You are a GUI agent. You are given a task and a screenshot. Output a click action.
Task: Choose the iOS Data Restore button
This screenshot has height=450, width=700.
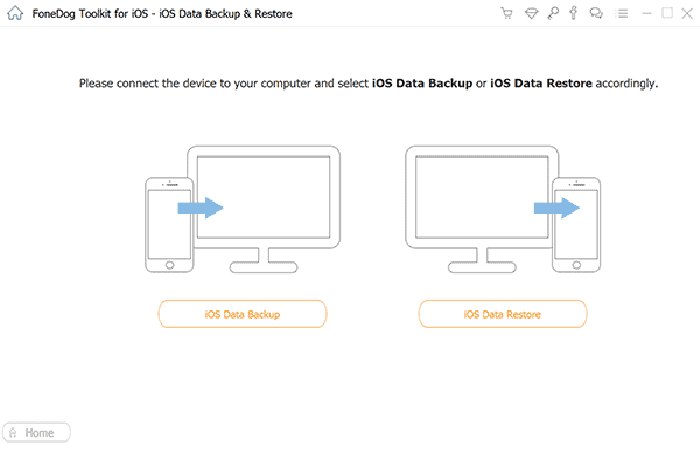tap(502, 314)
